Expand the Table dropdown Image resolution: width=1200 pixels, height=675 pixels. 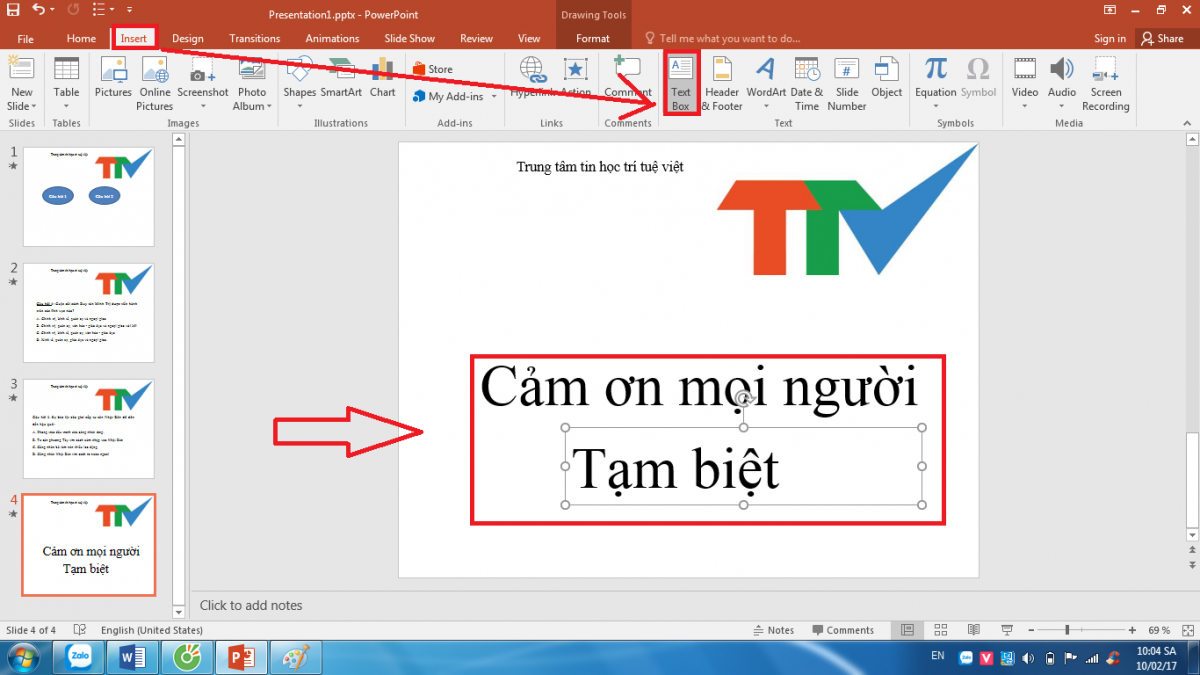(x=67, y=106)
